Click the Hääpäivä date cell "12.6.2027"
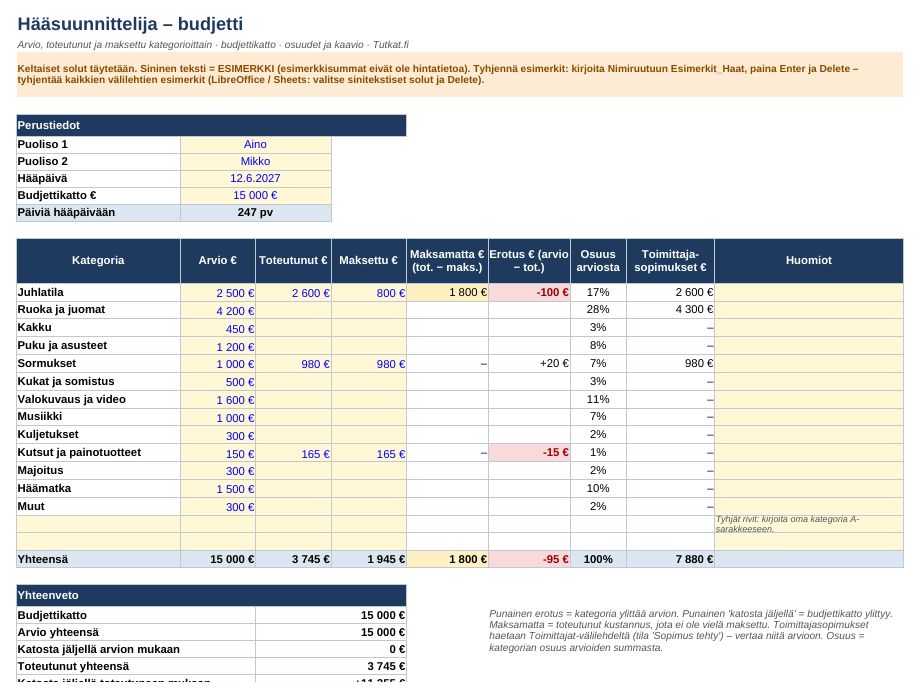This screenshot has height=698, width=920. click(255, 178)
